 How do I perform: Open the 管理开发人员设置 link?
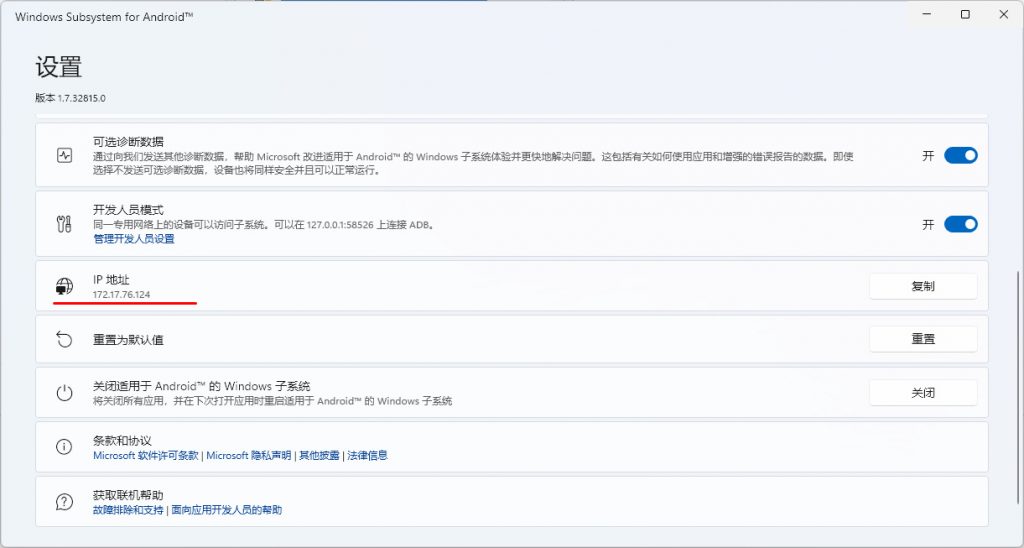[x=133, y=239]
